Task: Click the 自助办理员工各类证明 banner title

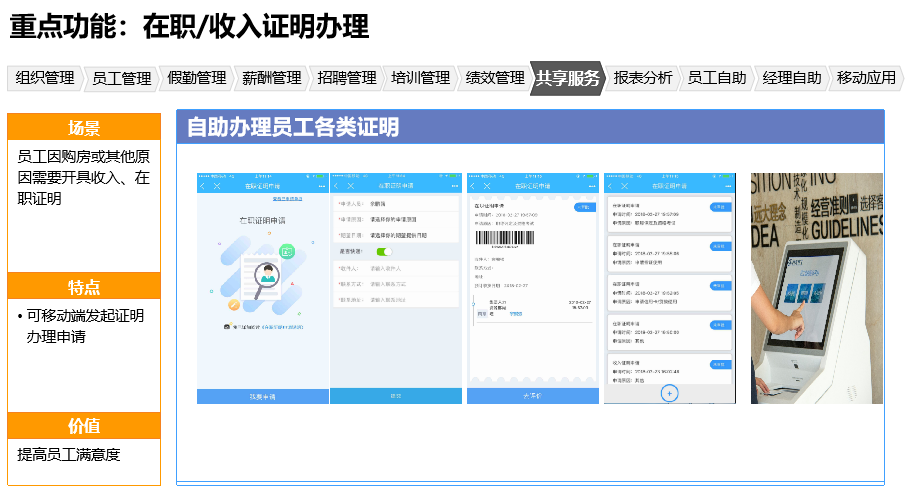Action: [x=293, y=127]
